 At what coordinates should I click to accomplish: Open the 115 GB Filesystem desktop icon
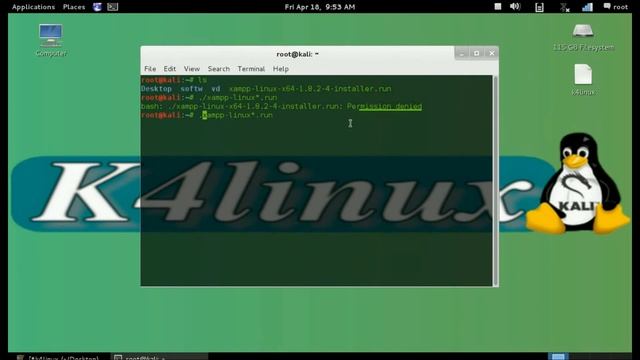click(x=583, y=37)
